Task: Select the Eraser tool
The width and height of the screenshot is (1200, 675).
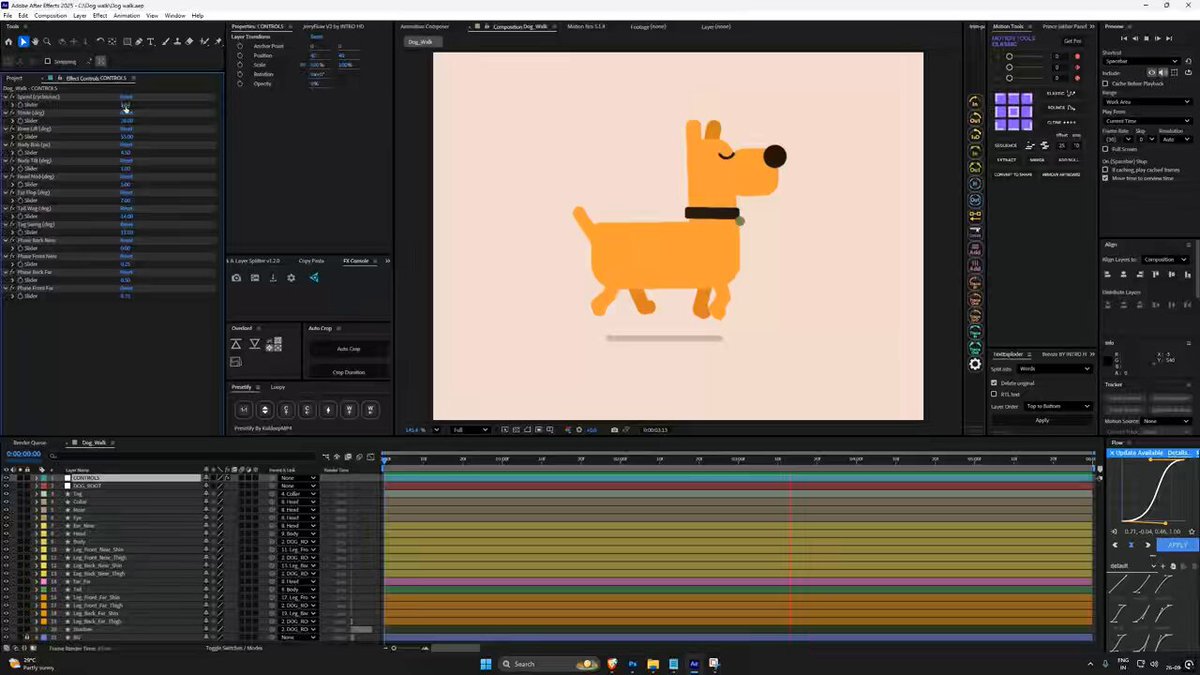Action: click(189, 42)
